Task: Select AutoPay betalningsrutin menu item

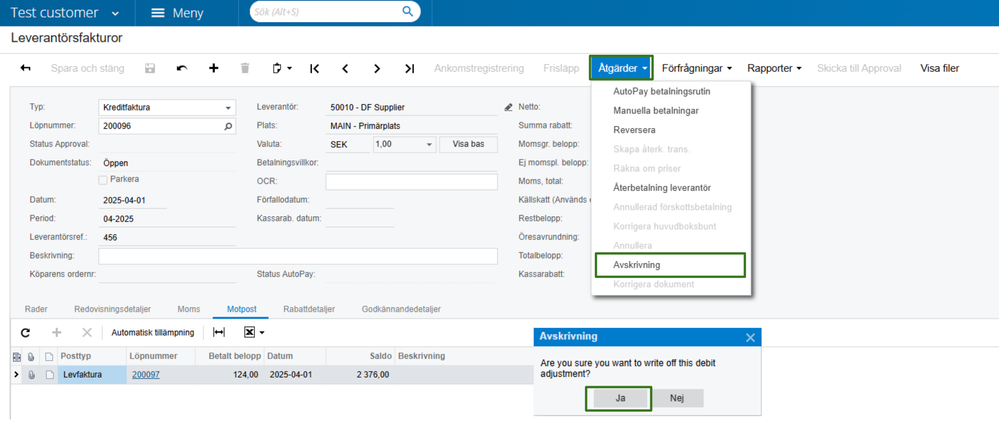Action: click(x=662, y=91)
